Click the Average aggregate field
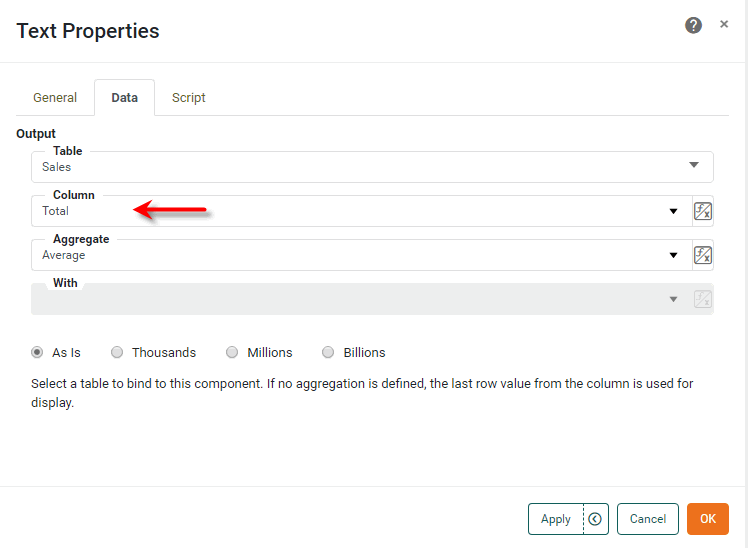The width and height of the screenshot is (748, 548). click(x=350, y=255)
